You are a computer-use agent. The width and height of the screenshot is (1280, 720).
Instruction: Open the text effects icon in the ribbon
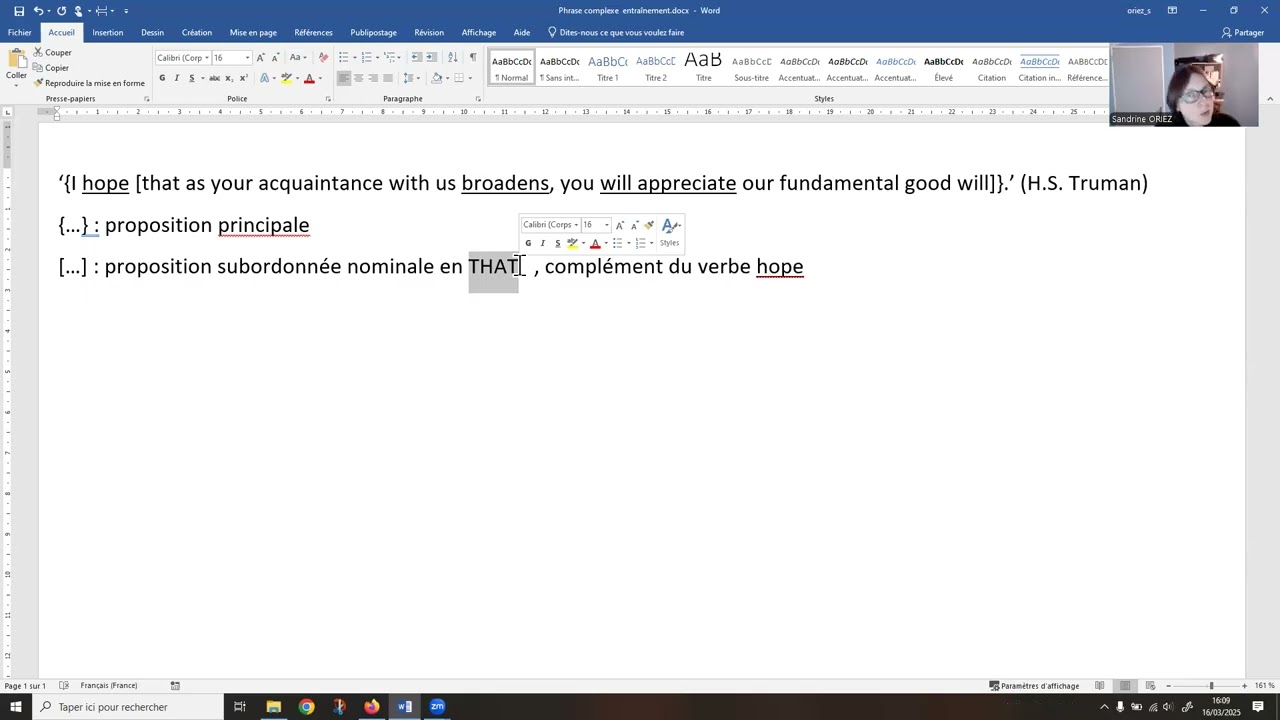[x=265, y=78]
